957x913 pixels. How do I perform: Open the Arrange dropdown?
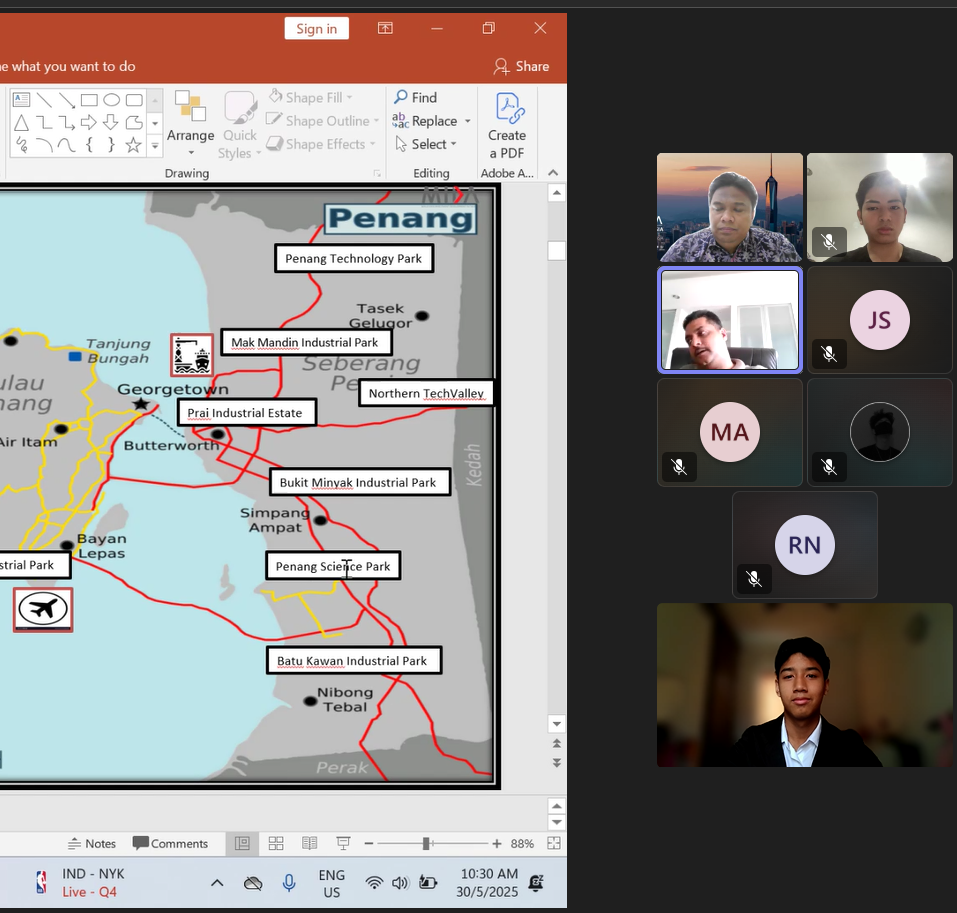[190, 124]
